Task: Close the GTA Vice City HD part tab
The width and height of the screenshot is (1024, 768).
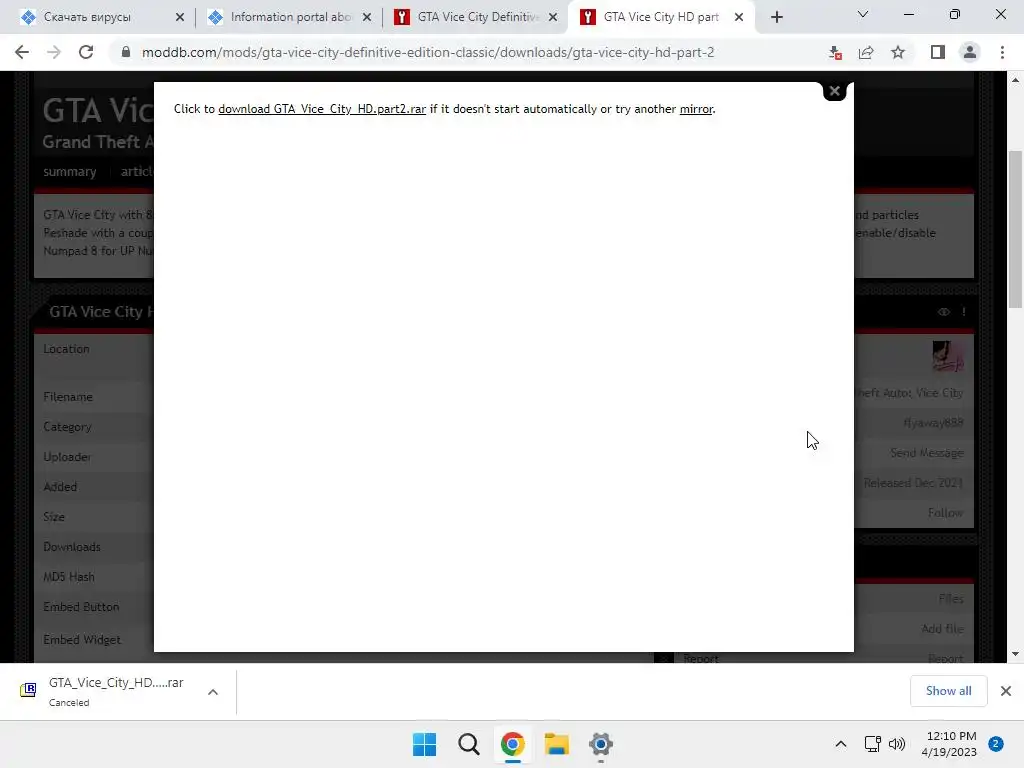Action: (x=739, y=17)
